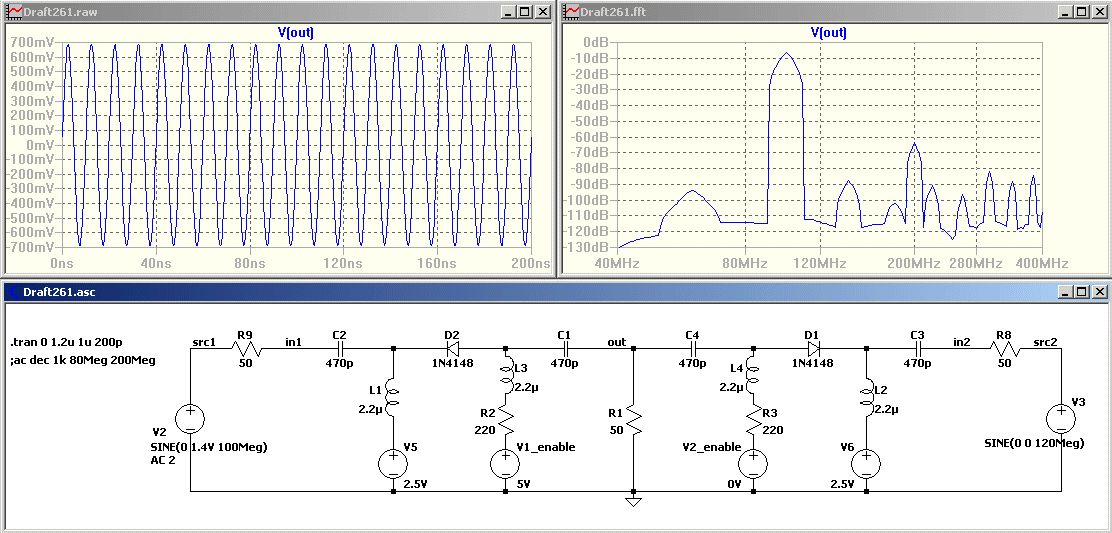Select capacitor C2 symbol after in1
The image size is (1112, 533).
[339, 348]
